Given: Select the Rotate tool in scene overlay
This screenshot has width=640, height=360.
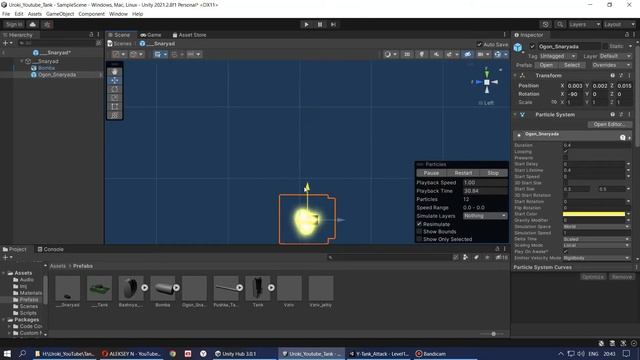Looking at the screenshot, I should coord(115,89).
